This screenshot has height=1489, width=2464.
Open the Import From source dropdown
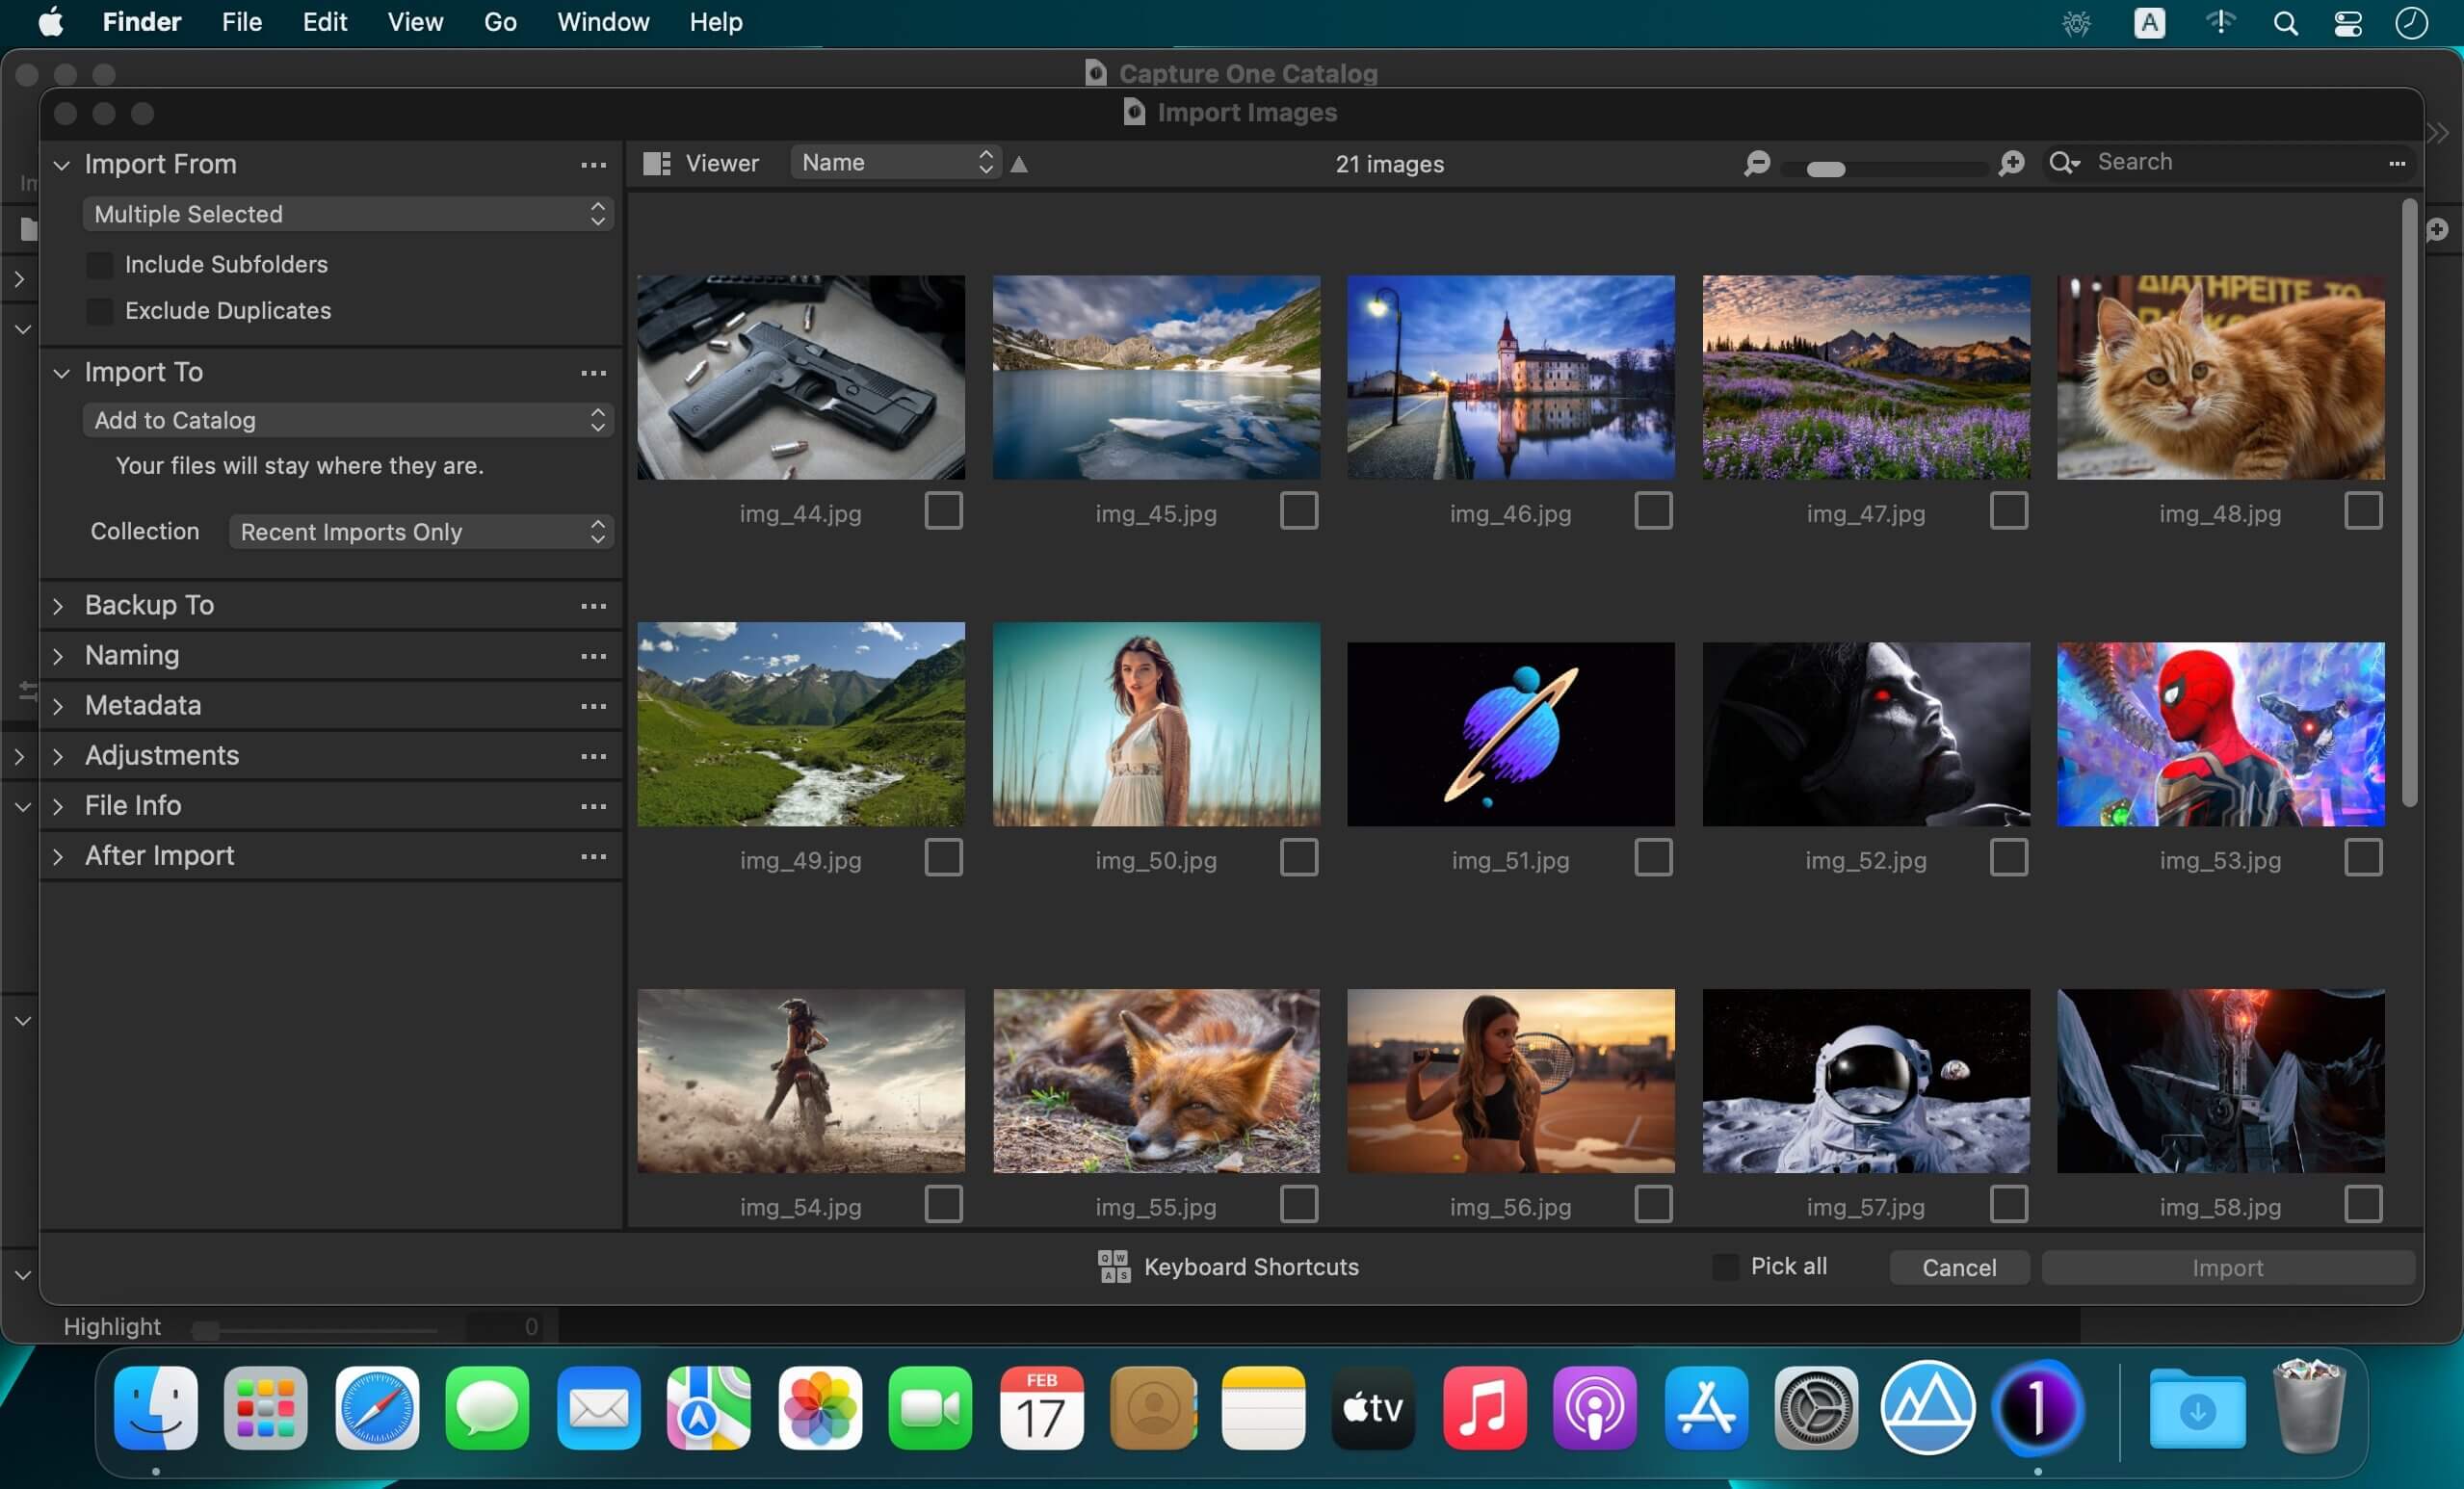347,213
